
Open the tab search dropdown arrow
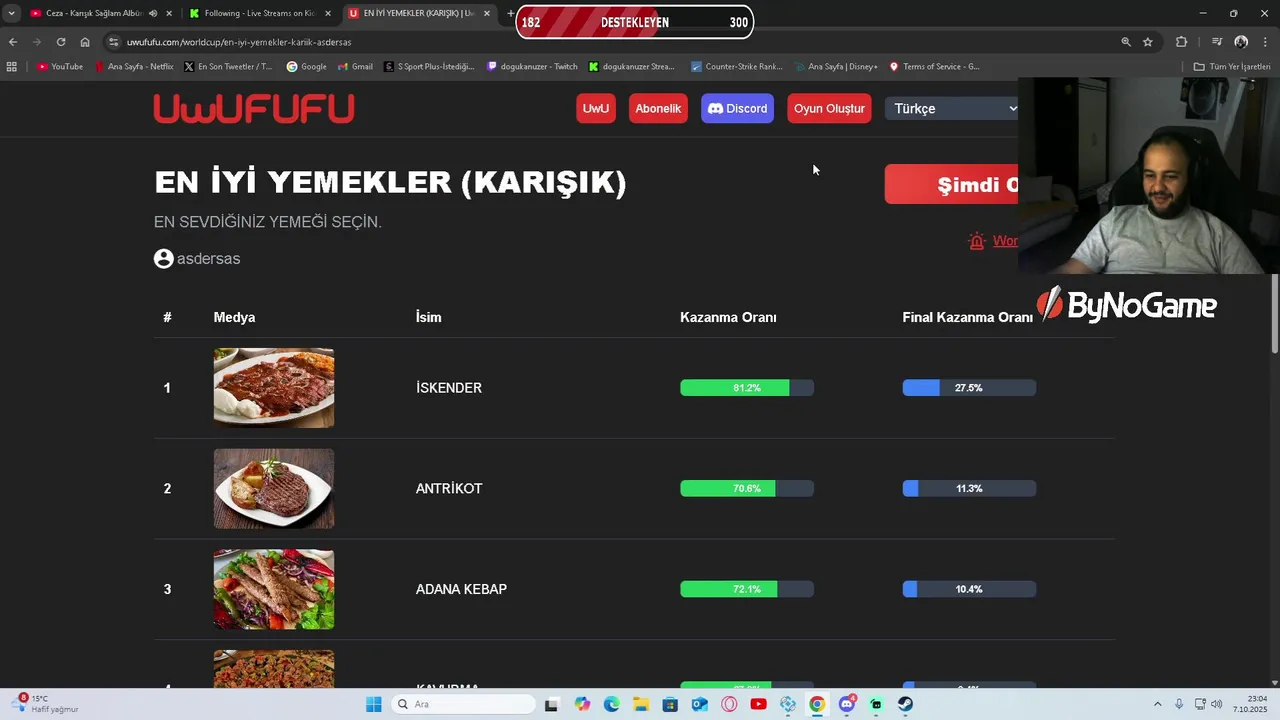point(11,13)
